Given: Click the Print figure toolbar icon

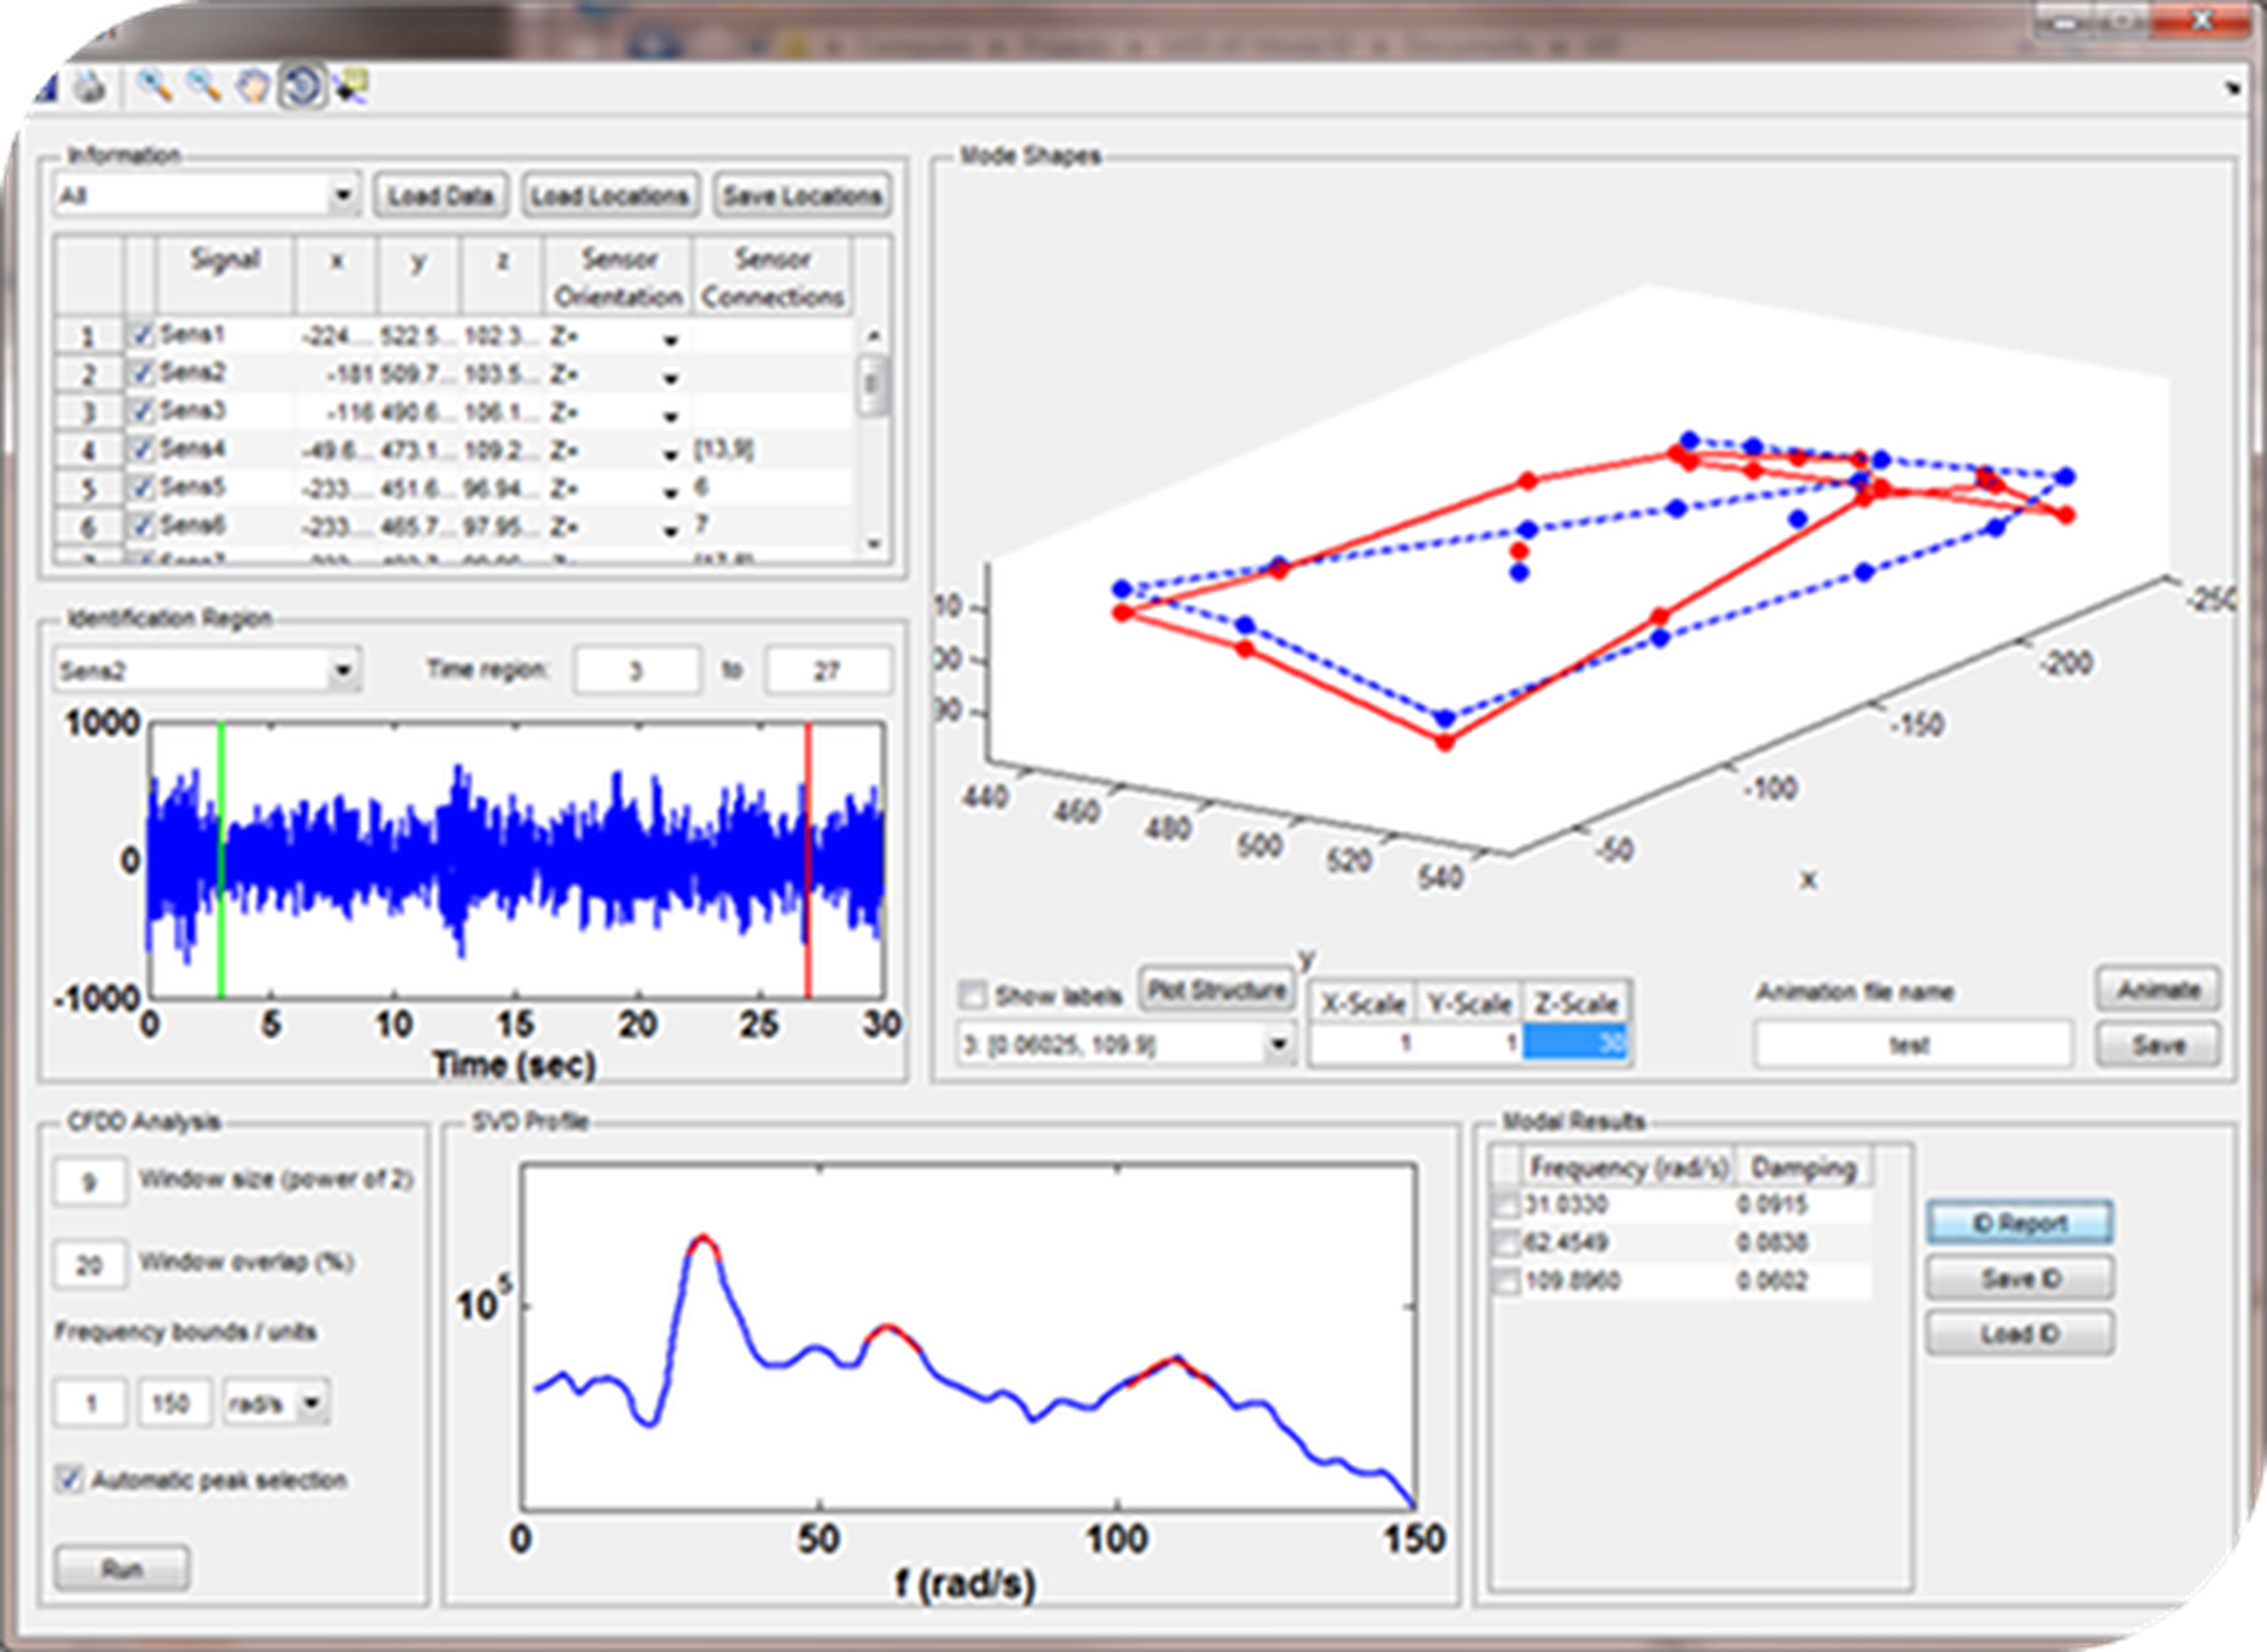Looking at the screenshot, I should pyautogui.click(x=90, y=88).
